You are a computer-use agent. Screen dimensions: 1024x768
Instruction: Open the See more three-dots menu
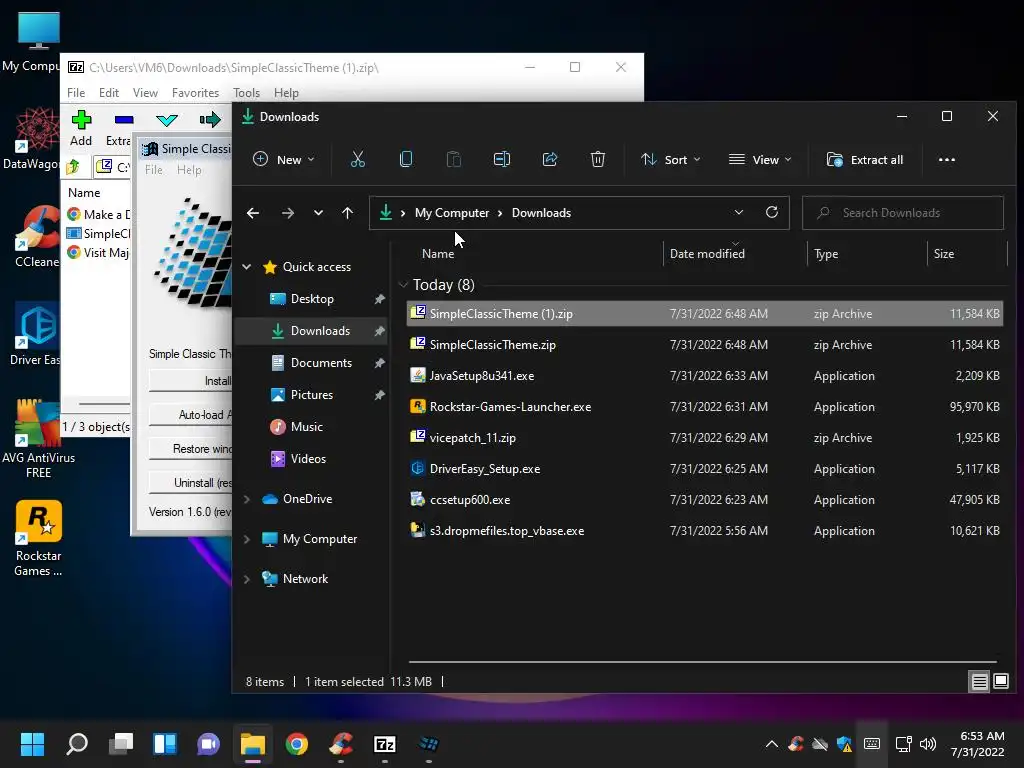pos(946,159)
